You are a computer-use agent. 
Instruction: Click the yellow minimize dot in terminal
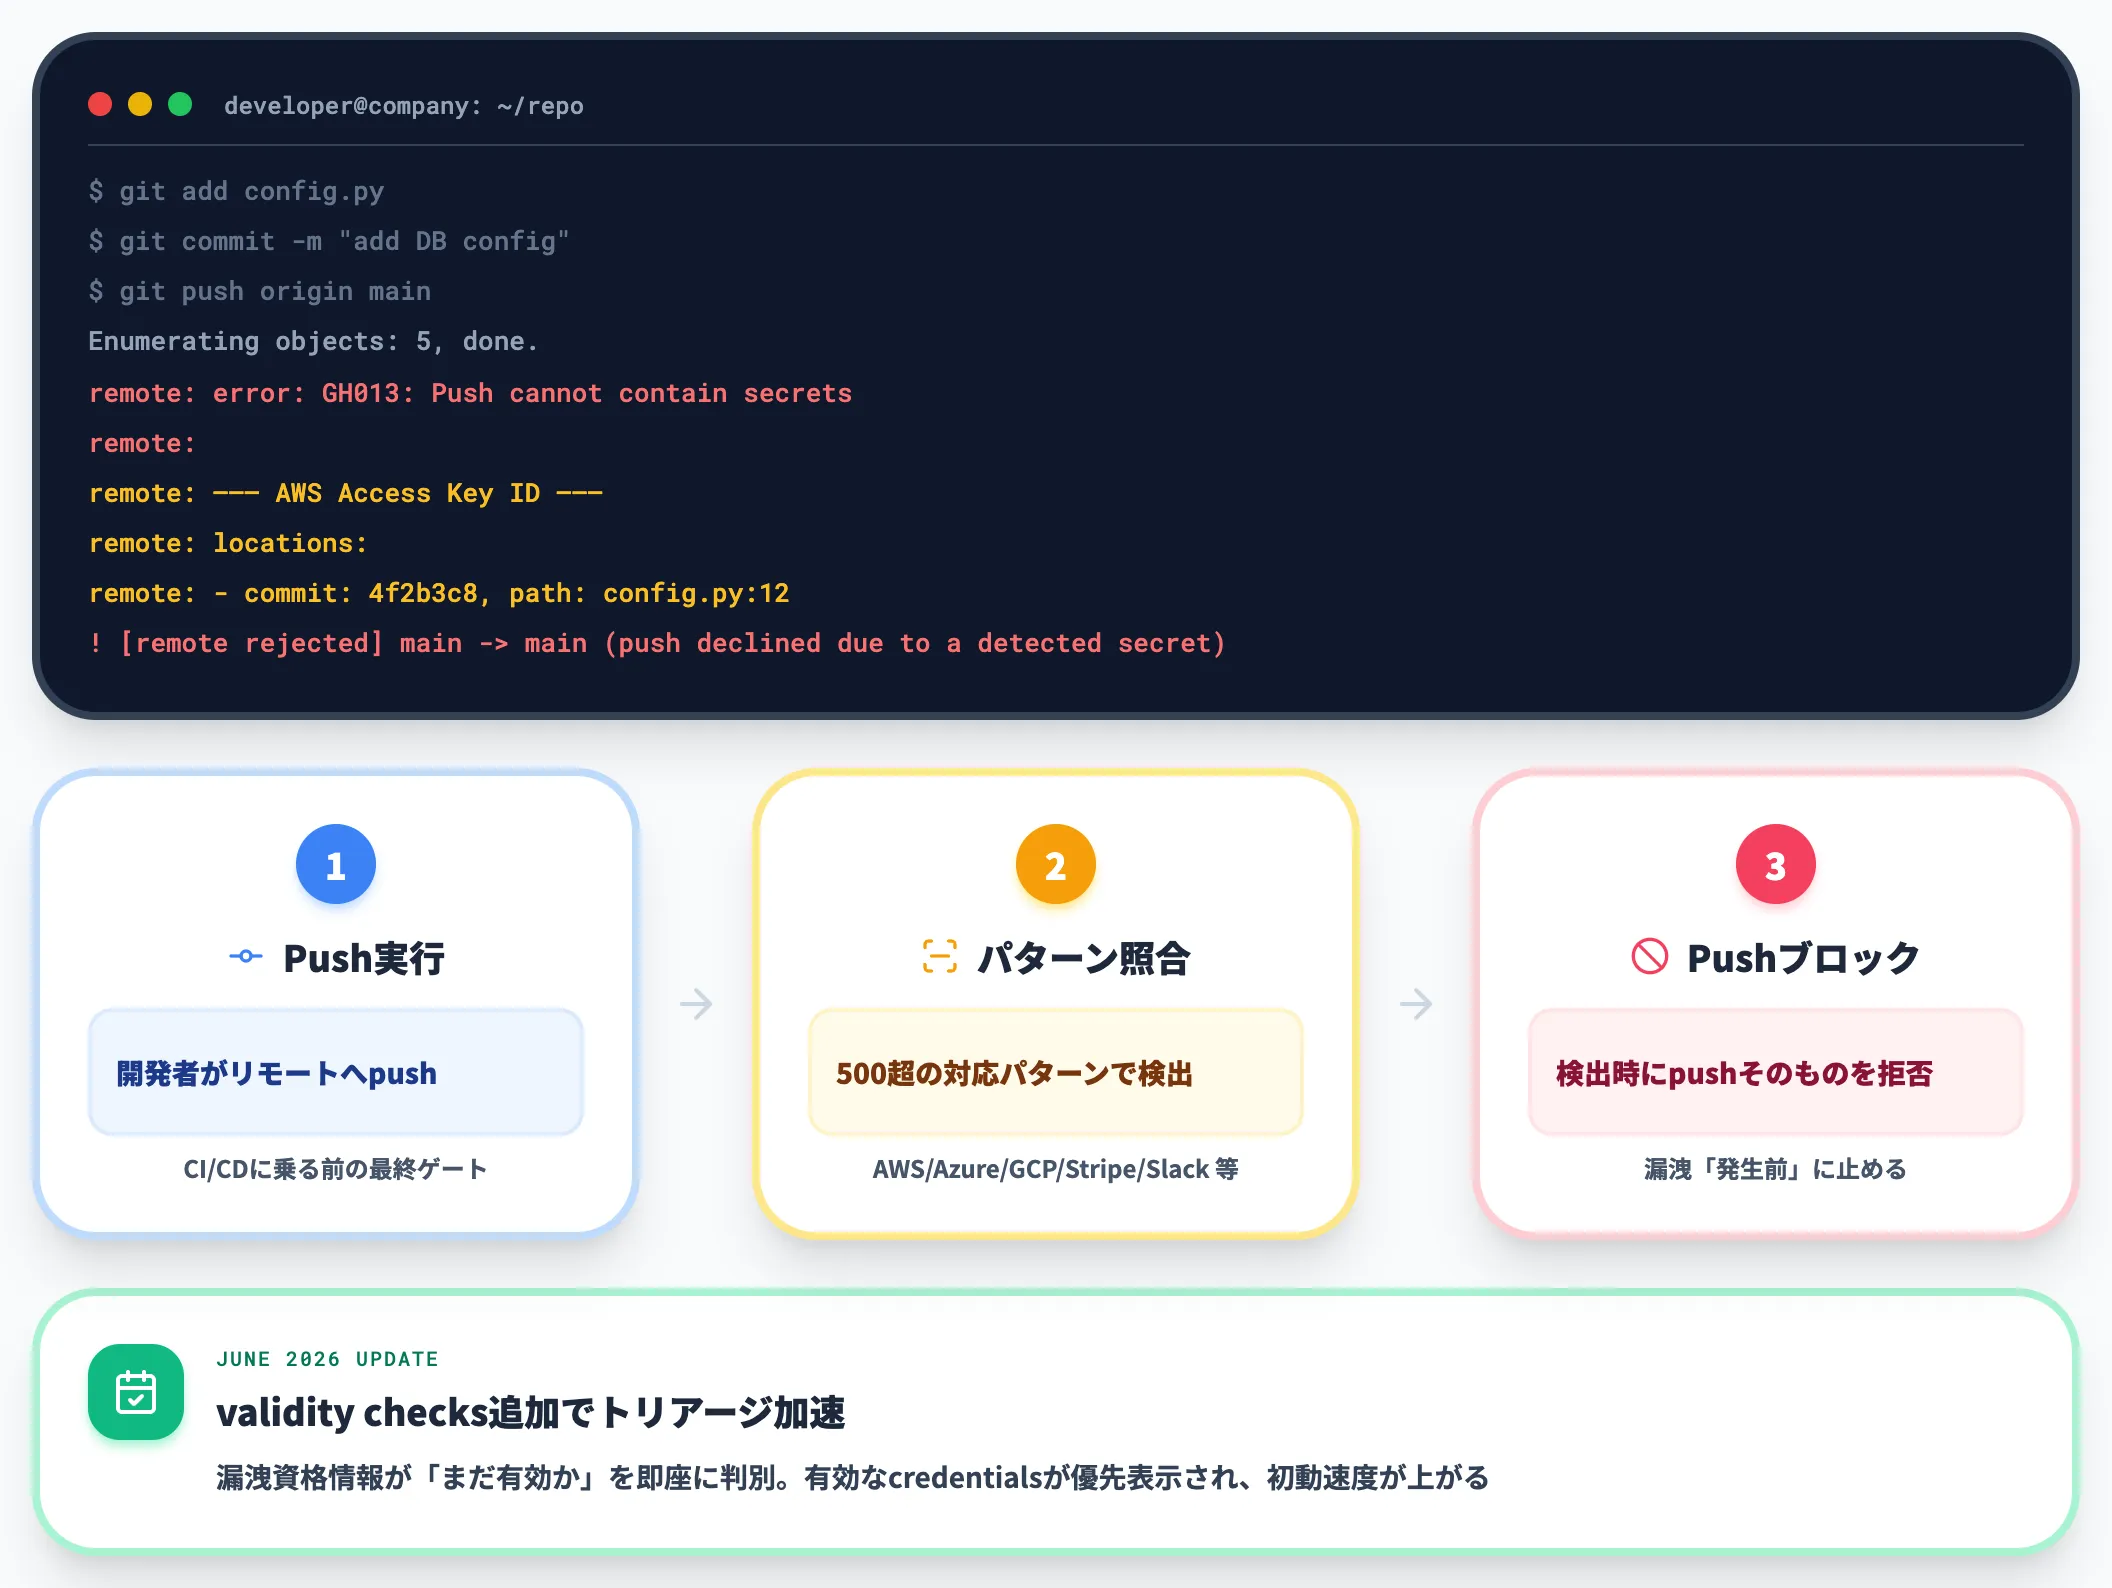(140, 104)
